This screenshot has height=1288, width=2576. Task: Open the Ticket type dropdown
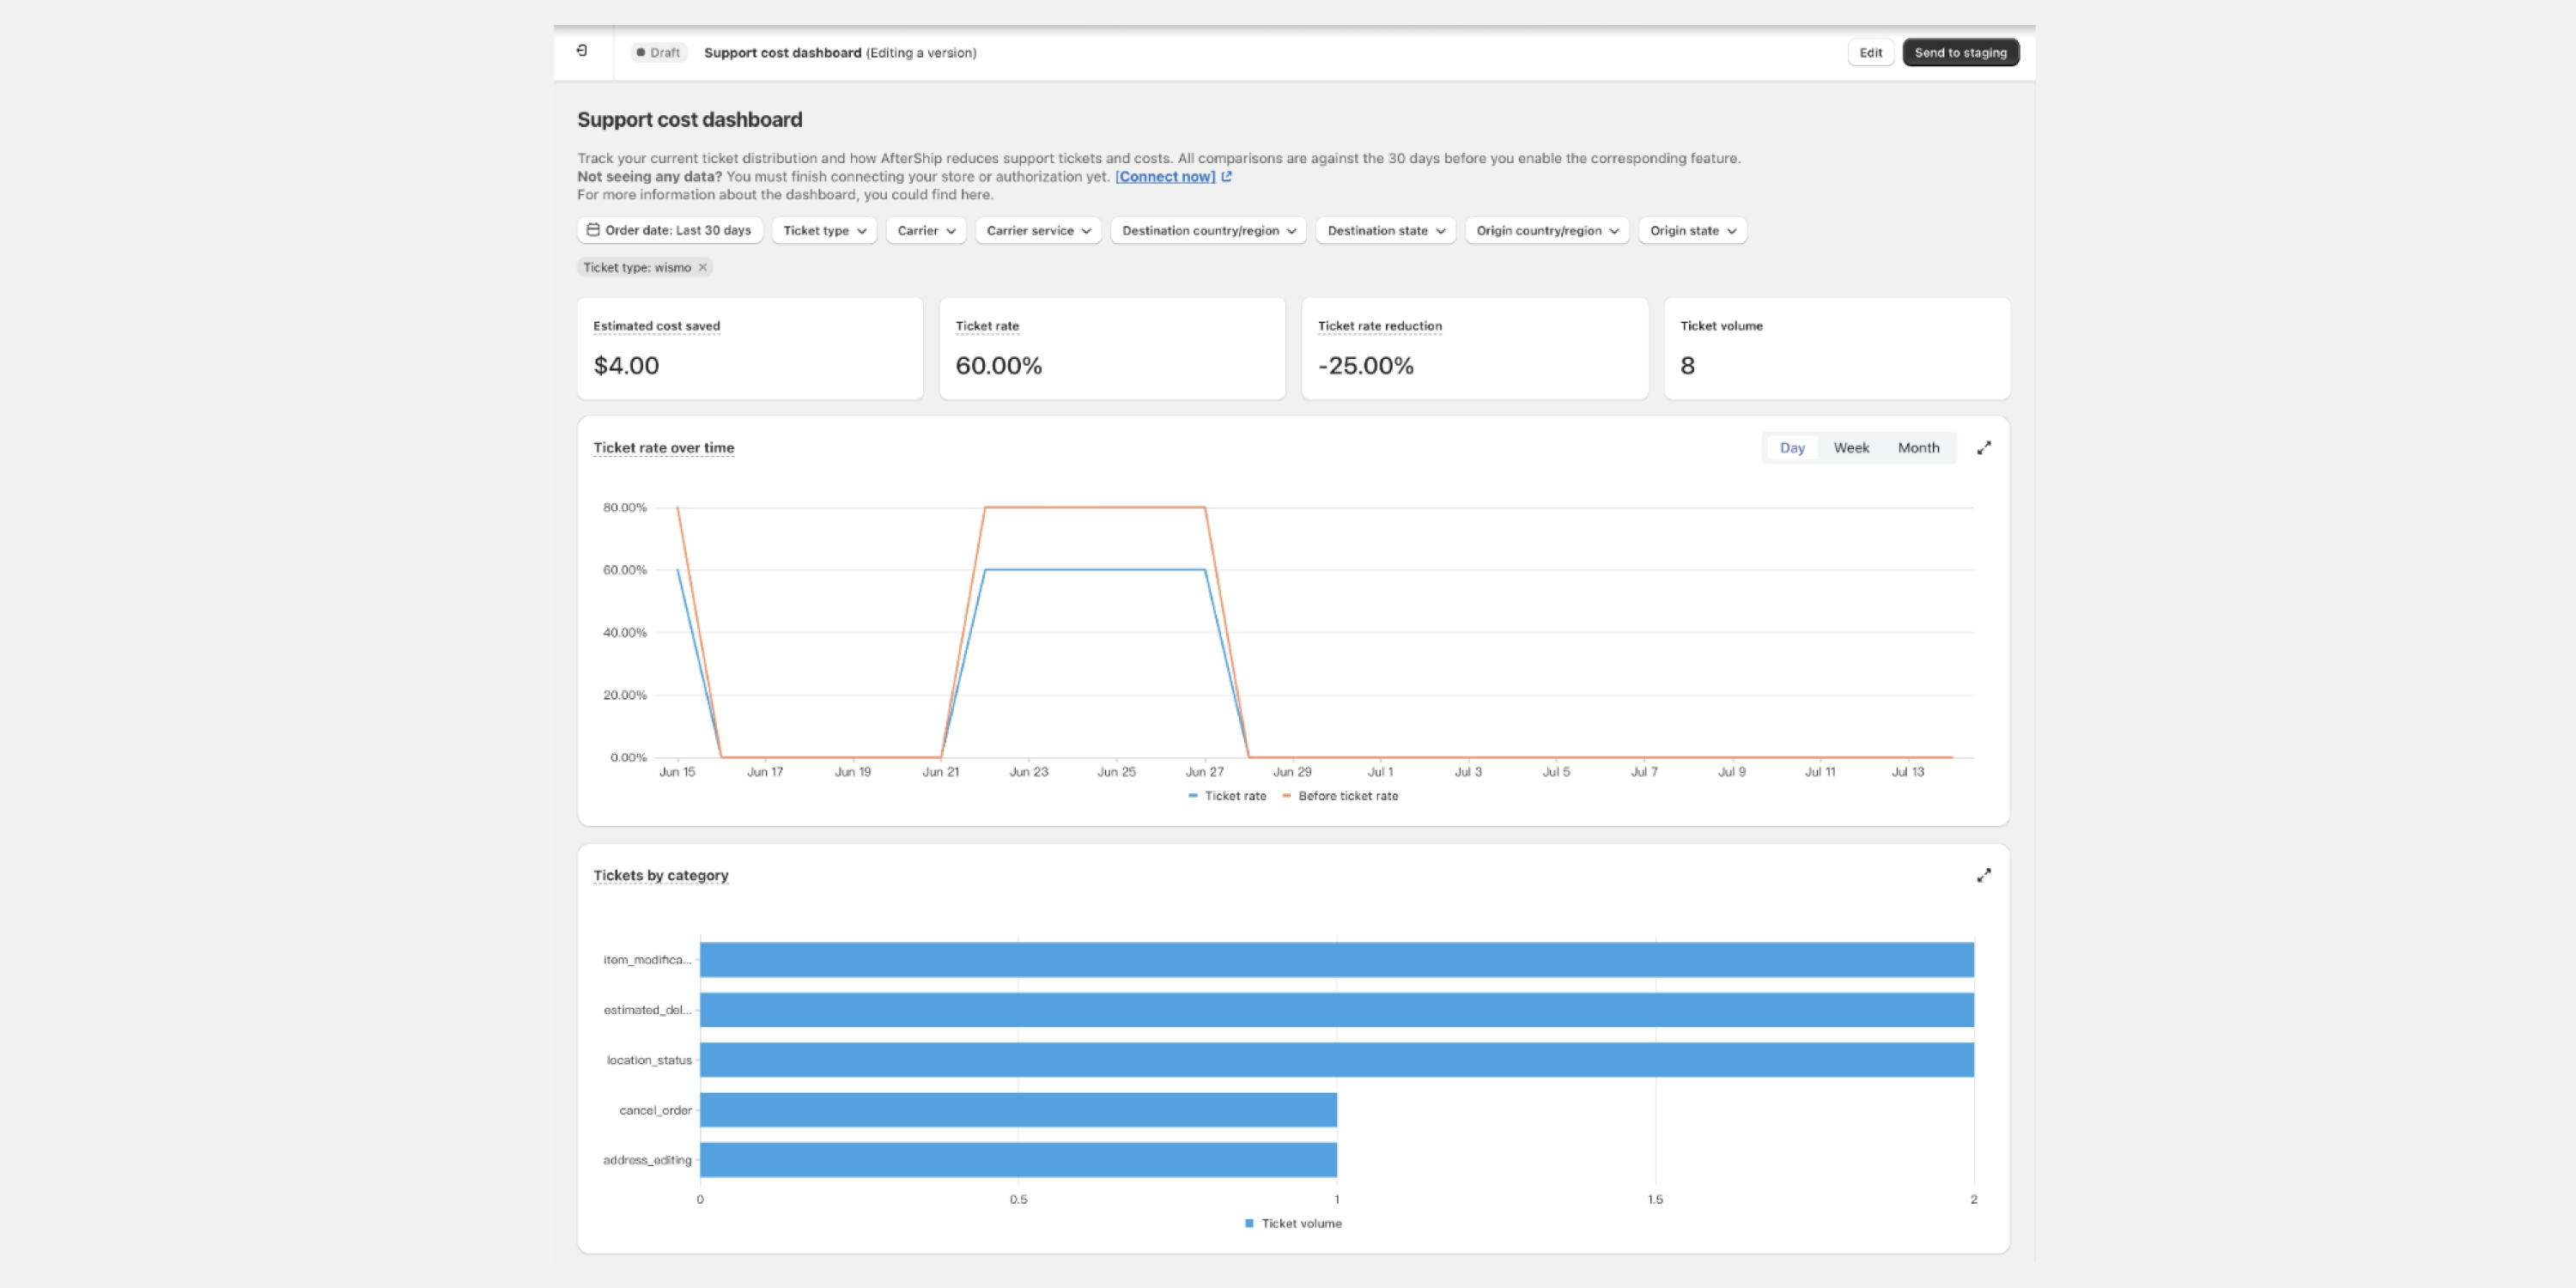click(x=824, y=230)
